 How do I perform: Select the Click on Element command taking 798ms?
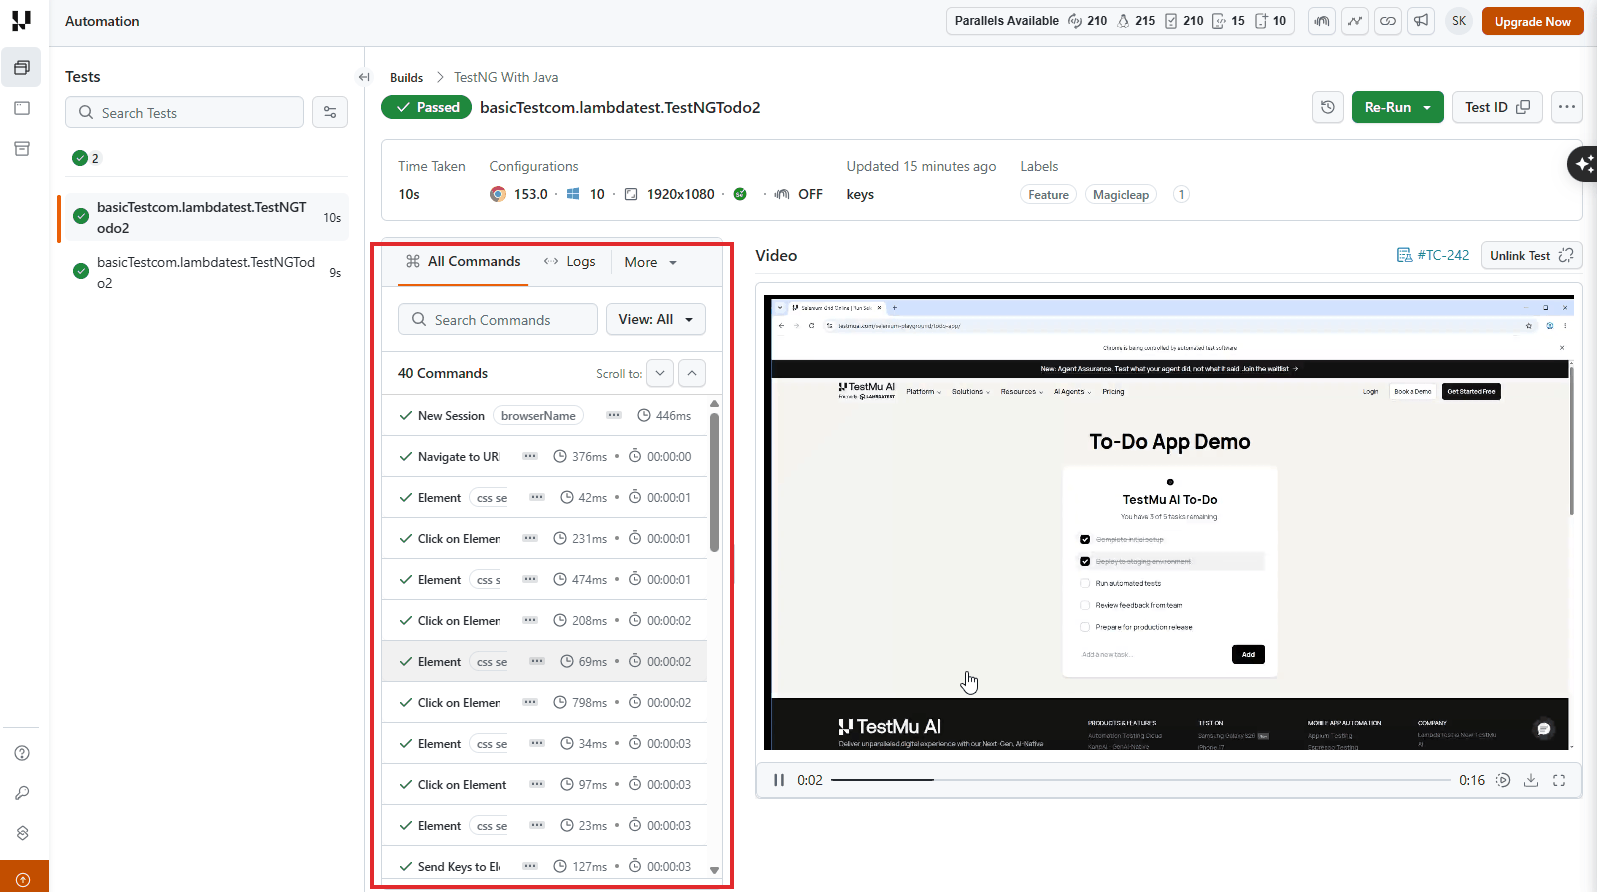coord(544,702)
